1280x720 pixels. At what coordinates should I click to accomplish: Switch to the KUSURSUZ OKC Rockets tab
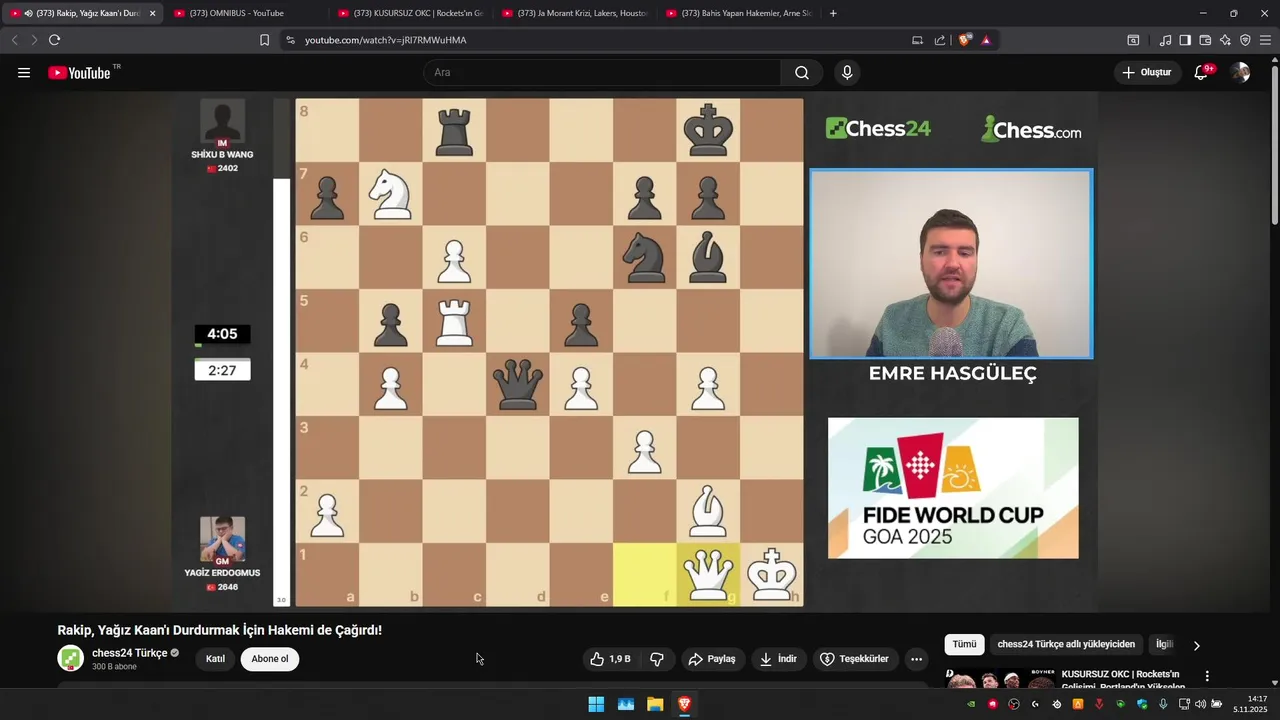pyautogui.click(x=412, y=13)
